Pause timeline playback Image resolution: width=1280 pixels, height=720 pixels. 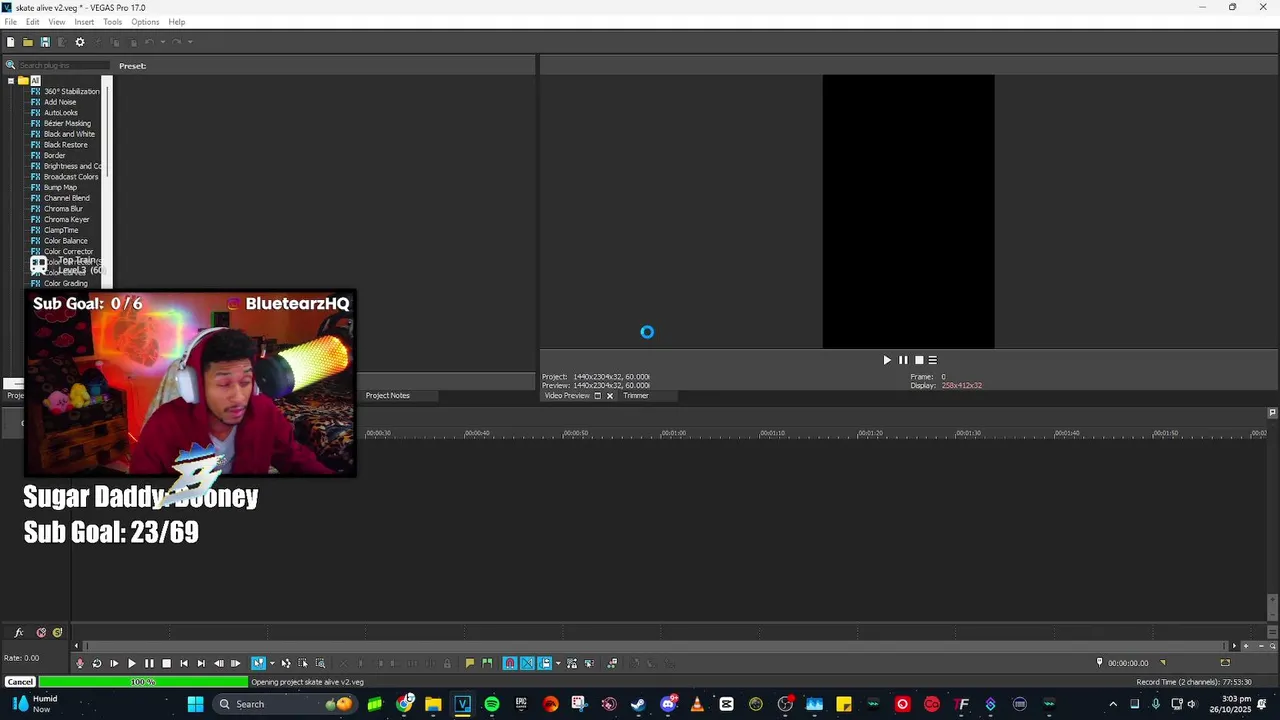pyautogui.click(x=149, y=663)
